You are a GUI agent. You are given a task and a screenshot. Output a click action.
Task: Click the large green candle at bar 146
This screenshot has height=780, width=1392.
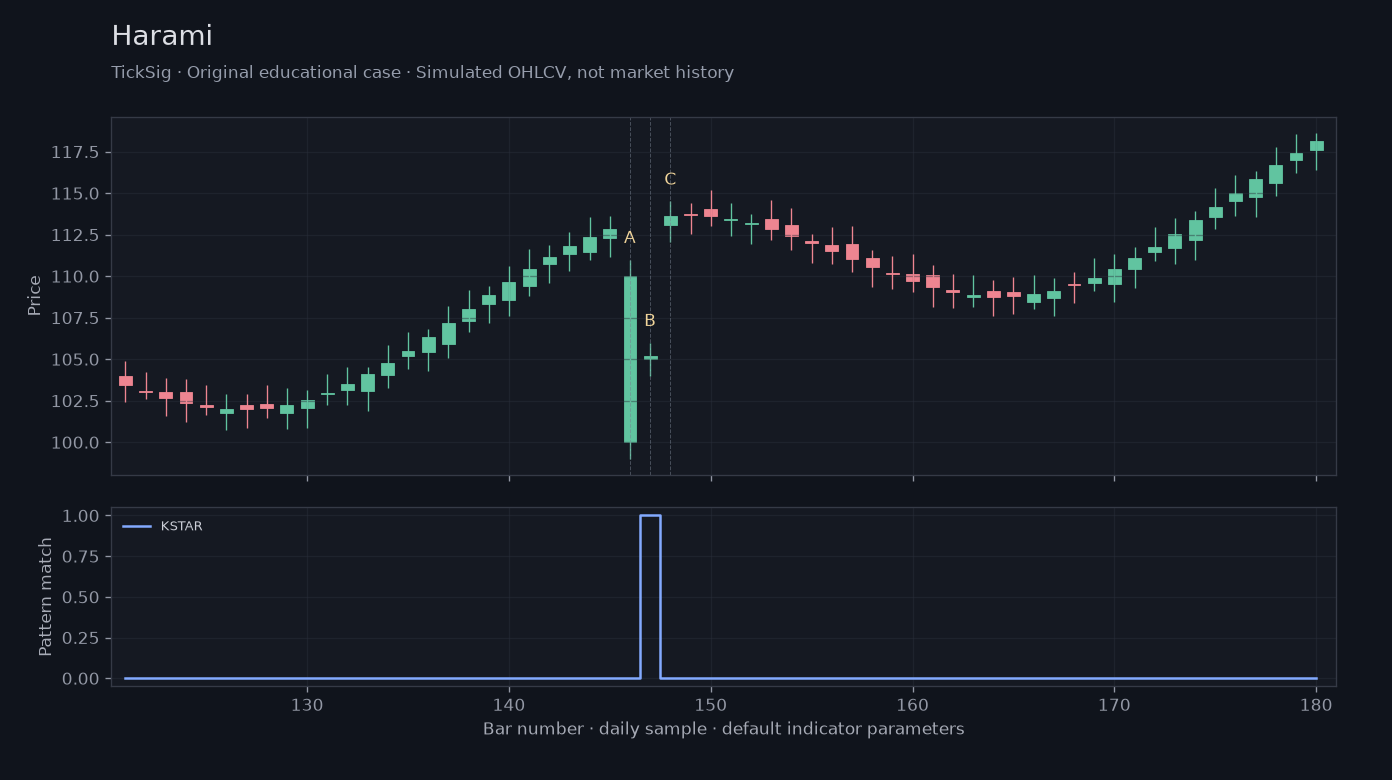tap(630, 359)
